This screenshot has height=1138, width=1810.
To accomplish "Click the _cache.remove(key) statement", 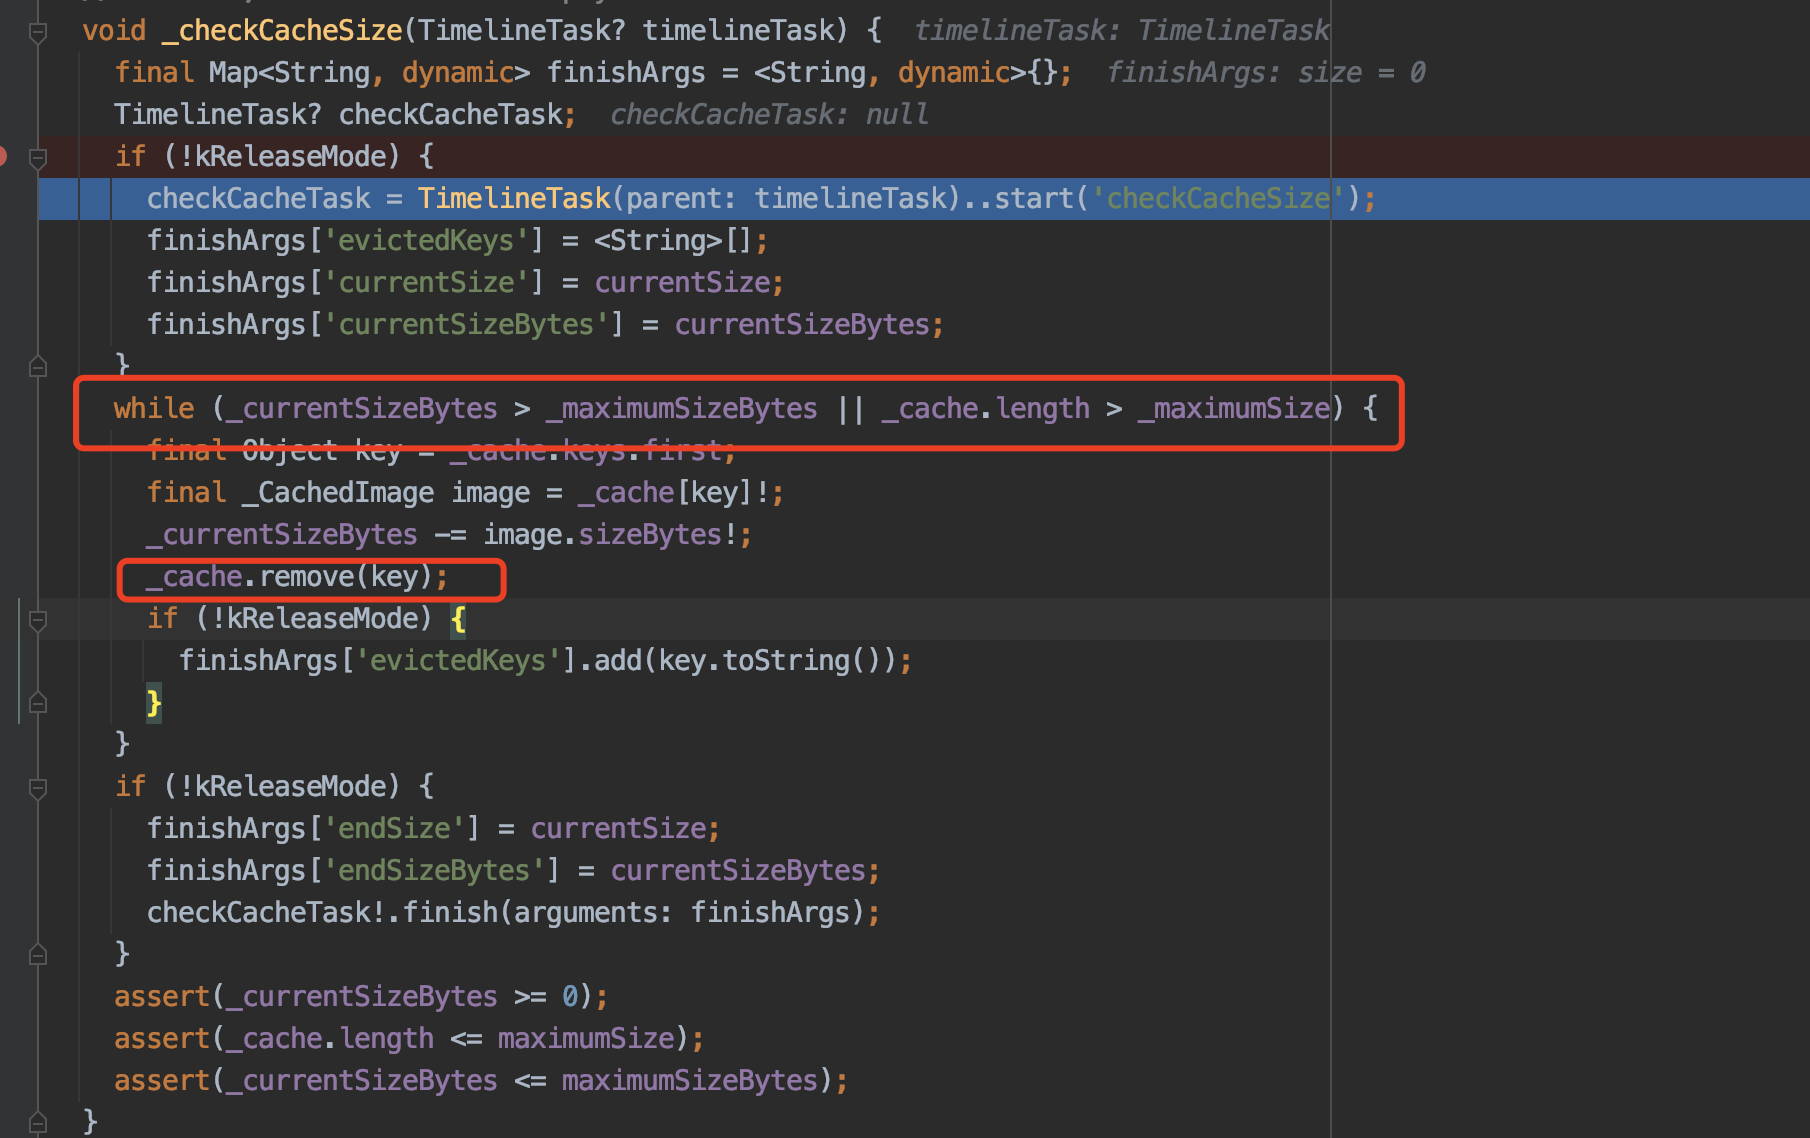I will (x=295, y=576).
